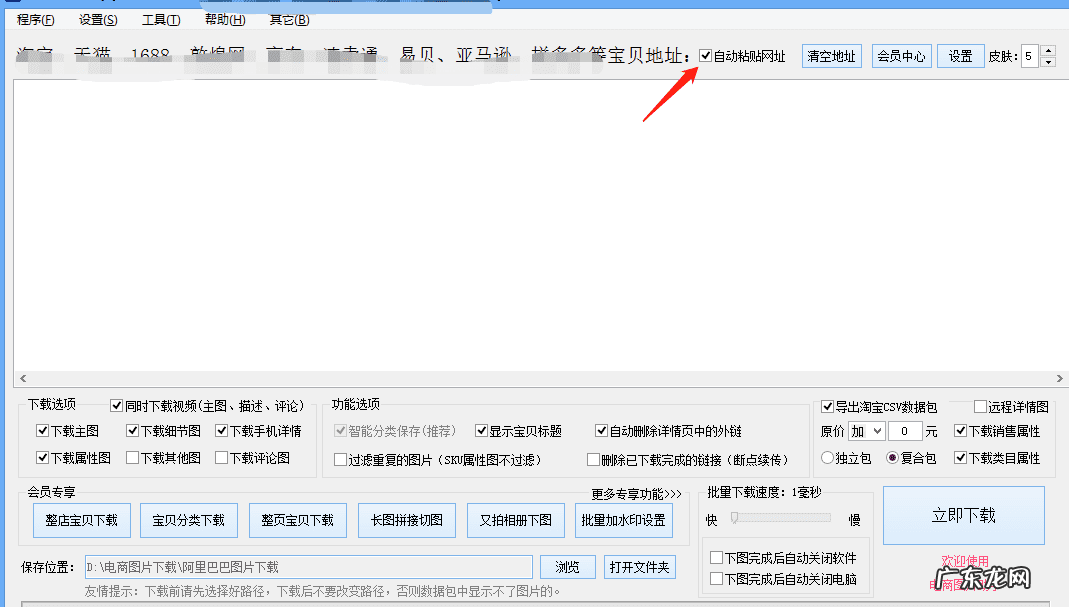Click 整店宝贝下载 for whole-store download

81,520
